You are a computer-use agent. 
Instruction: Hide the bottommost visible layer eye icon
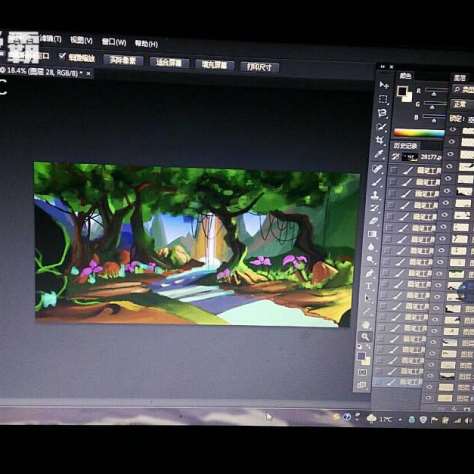pyautogui.click(x=428, y=398)
